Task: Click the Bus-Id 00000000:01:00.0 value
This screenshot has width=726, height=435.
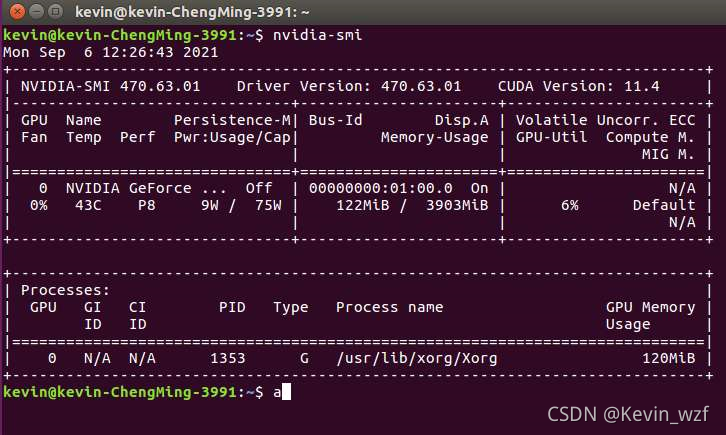Action: click(x=381, y=188)
